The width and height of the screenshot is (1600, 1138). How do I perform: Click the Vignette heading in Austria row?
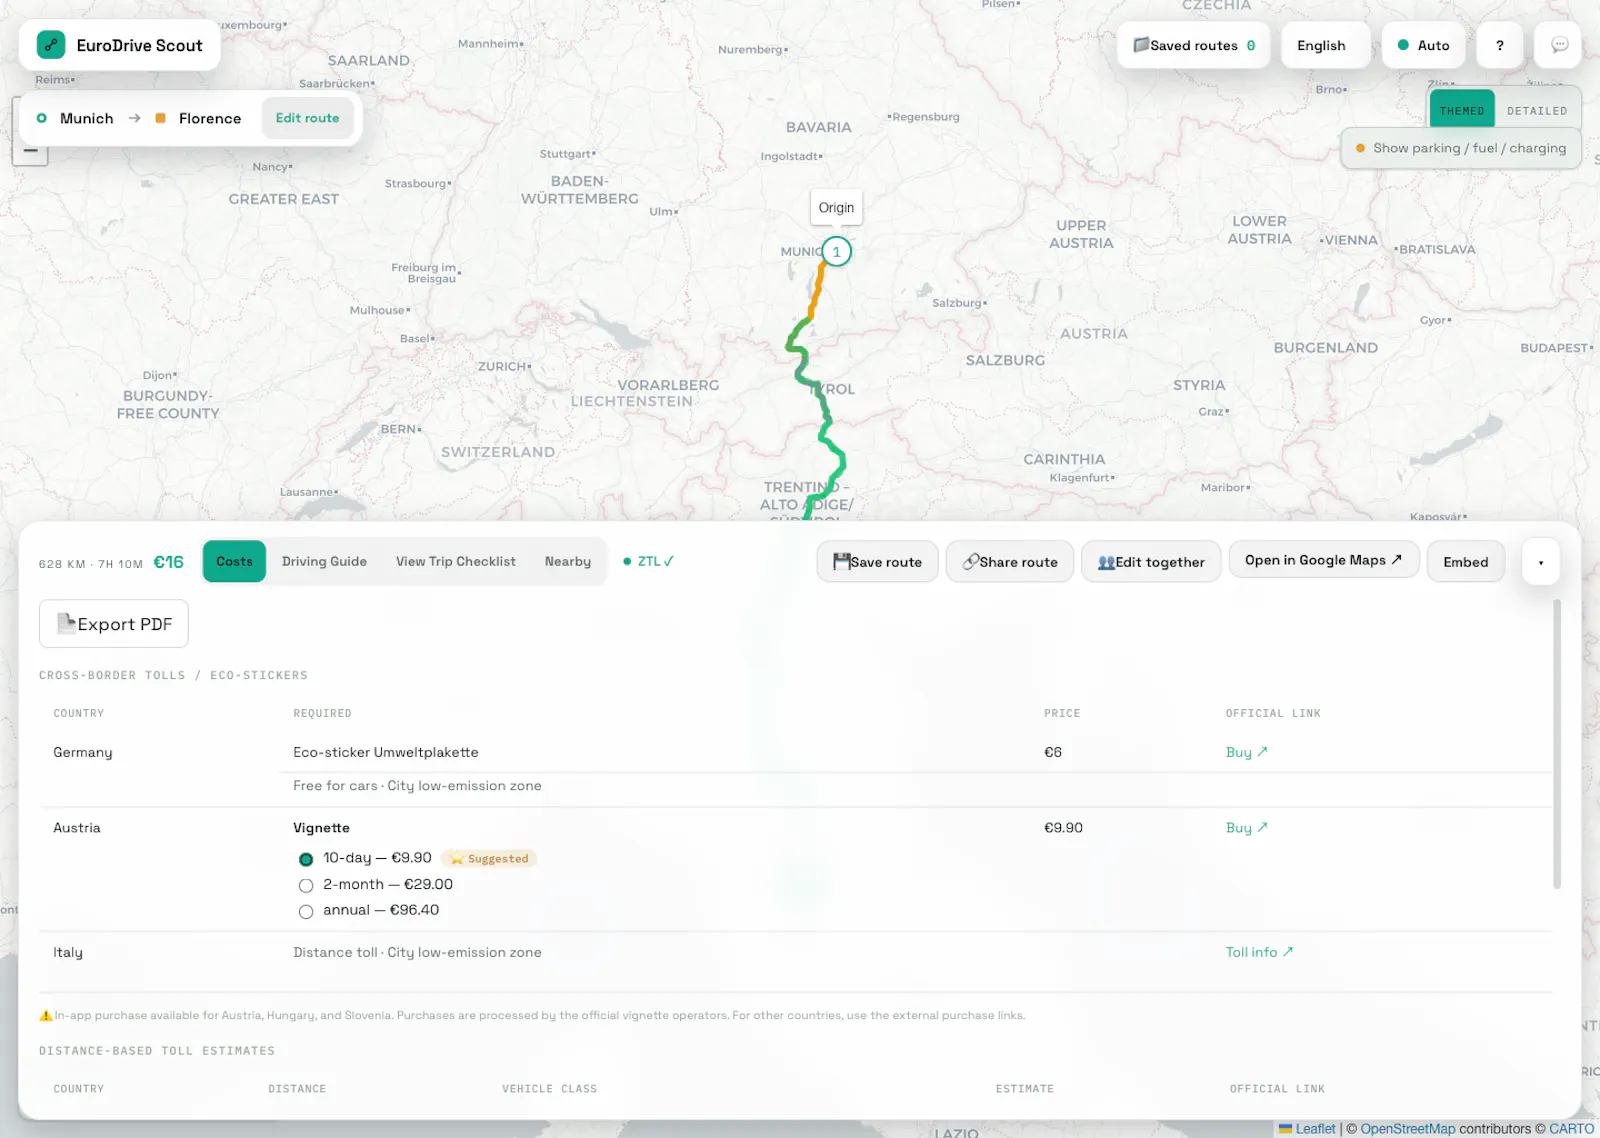321,828
